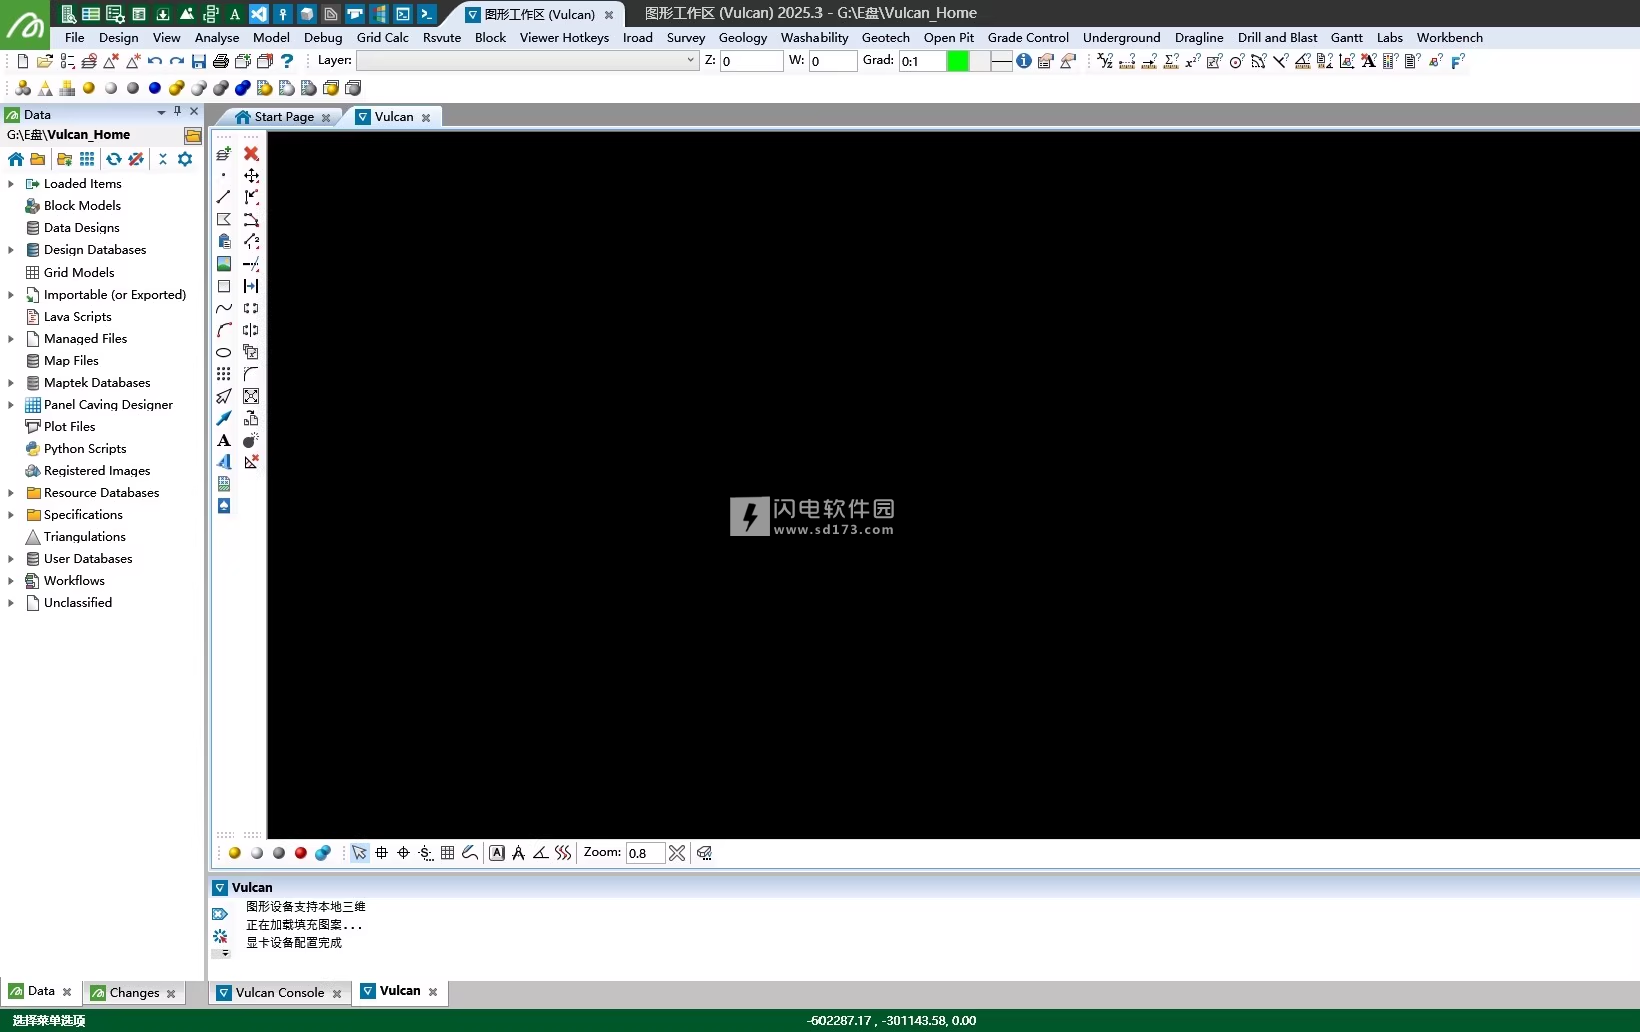This screenshot has width=1640, height=1032.
Task: Expand the Design Databases tree node
Action: tap(11, 250)
